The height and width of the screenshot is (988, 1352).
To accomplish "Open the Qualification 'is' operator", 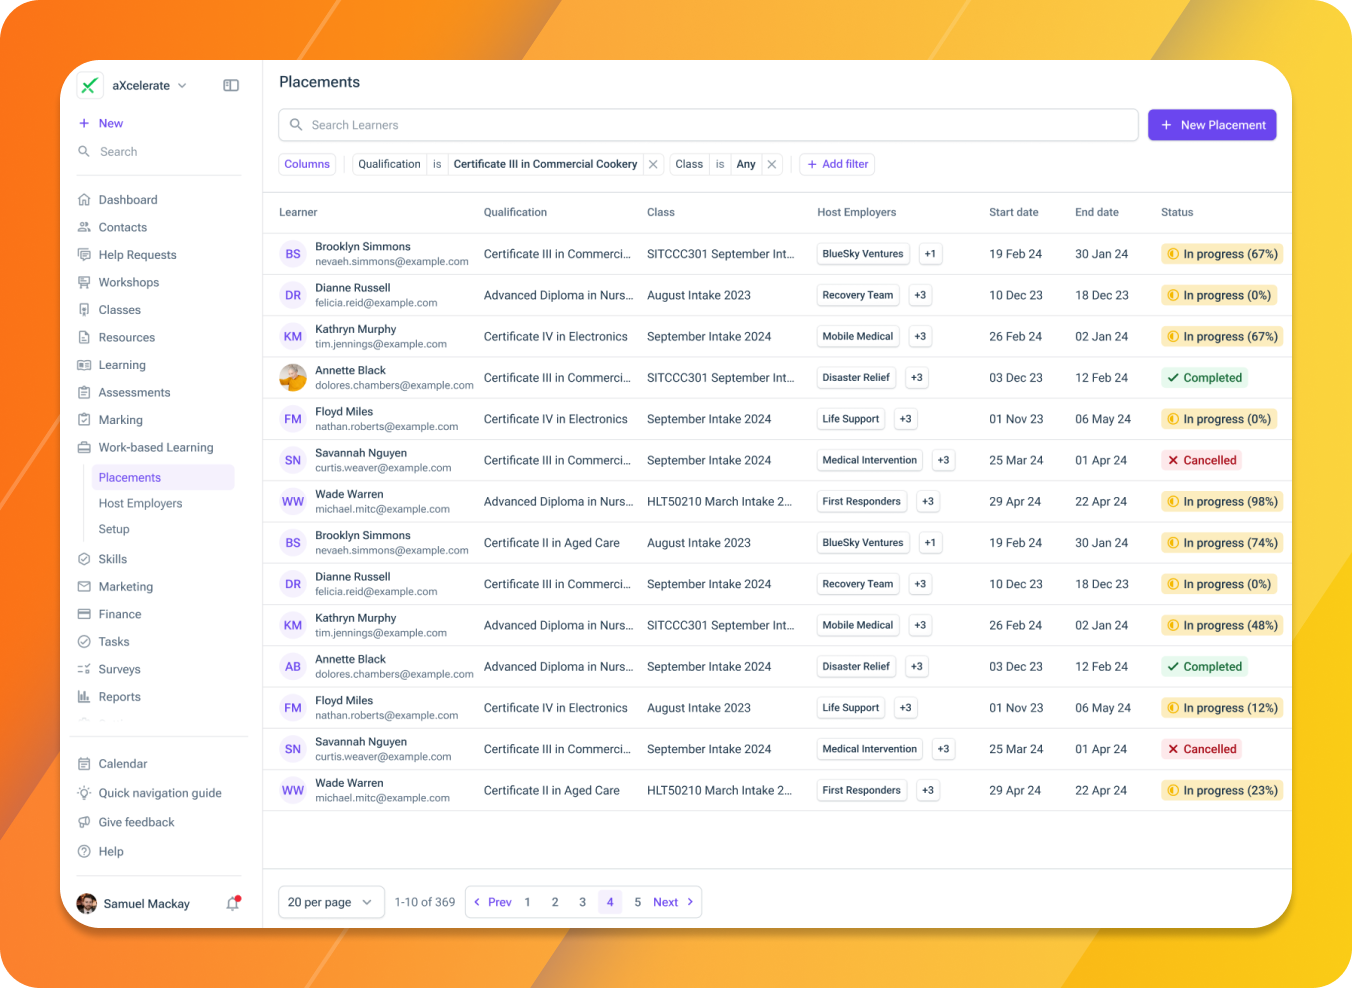I will click(437, 164).
